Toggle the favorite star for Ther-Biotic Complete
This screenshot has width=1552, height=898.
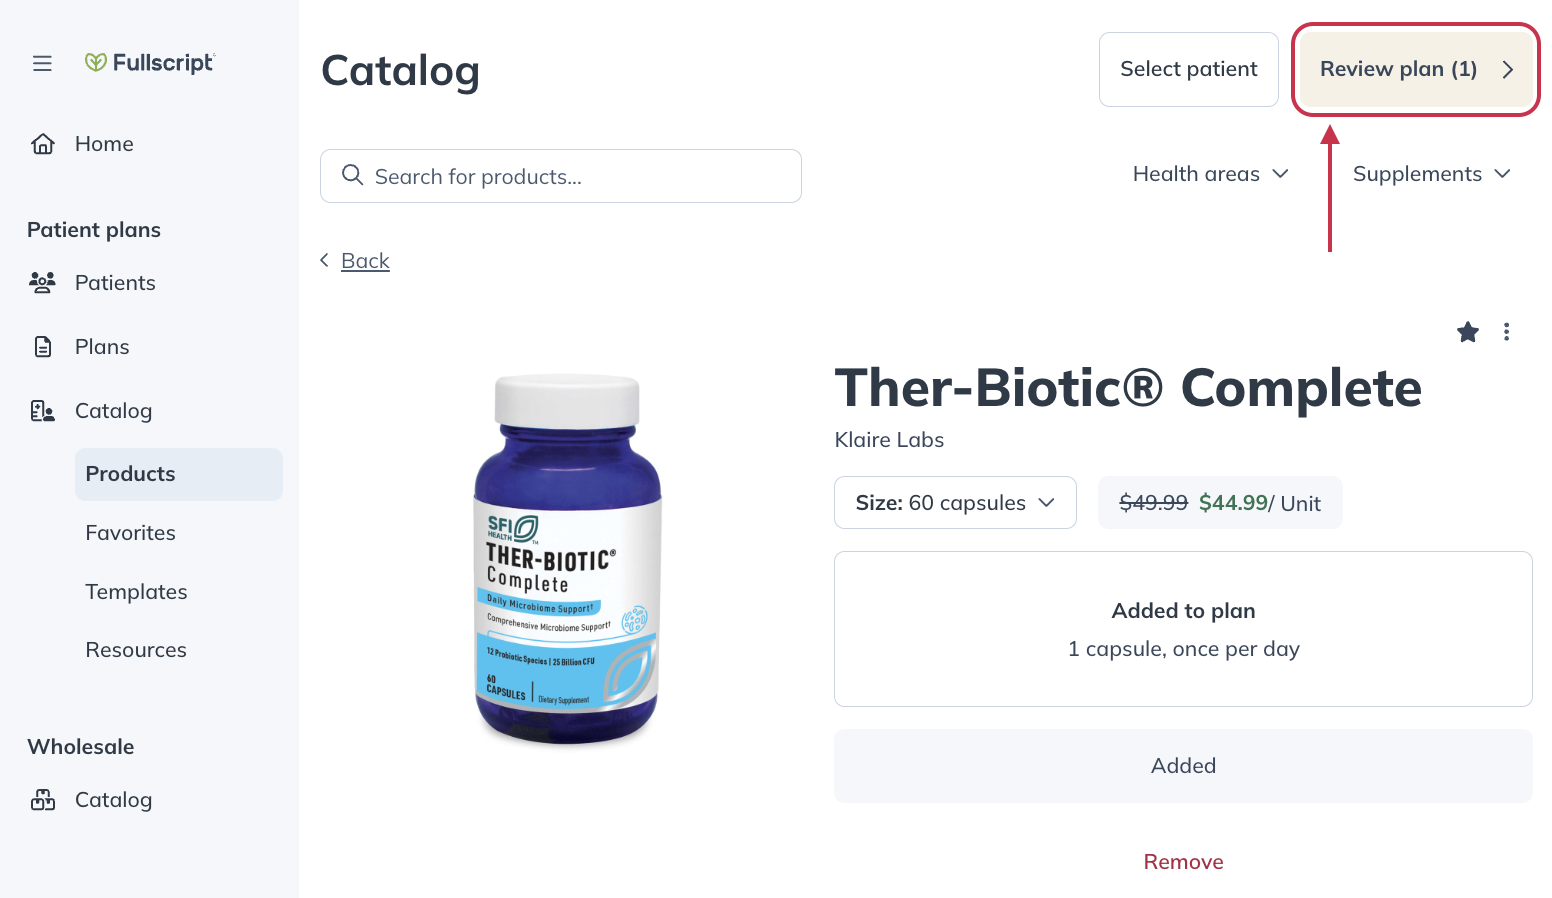click(x=1467, y=332)
